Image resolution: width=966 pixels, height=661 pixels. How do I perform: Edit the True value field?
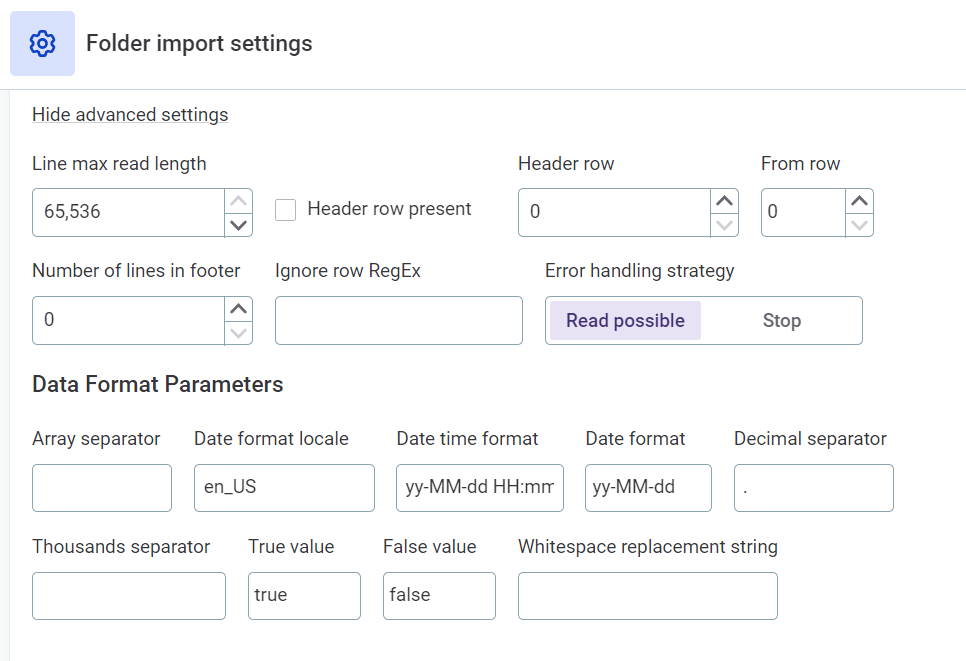tap(304, 596)
